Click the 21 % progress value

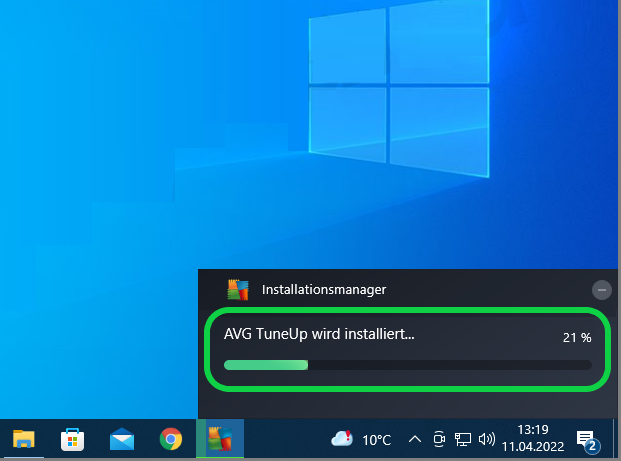click(x=577, y=337)
